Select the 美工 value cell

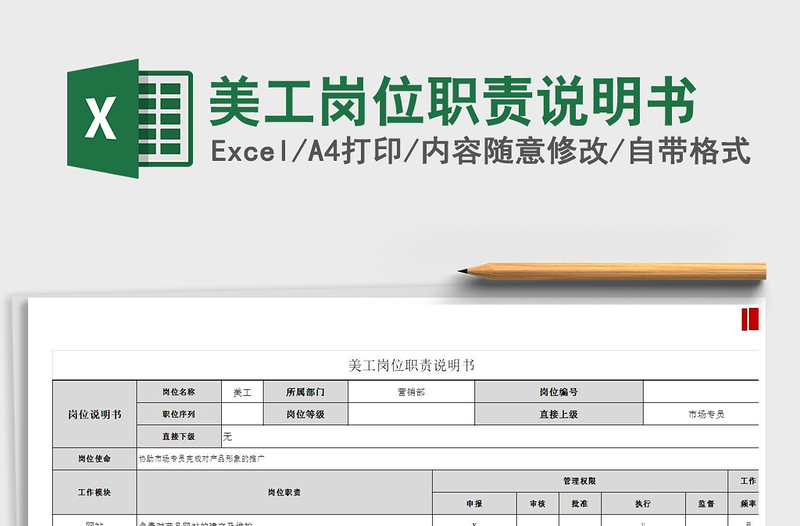(242, 392)
